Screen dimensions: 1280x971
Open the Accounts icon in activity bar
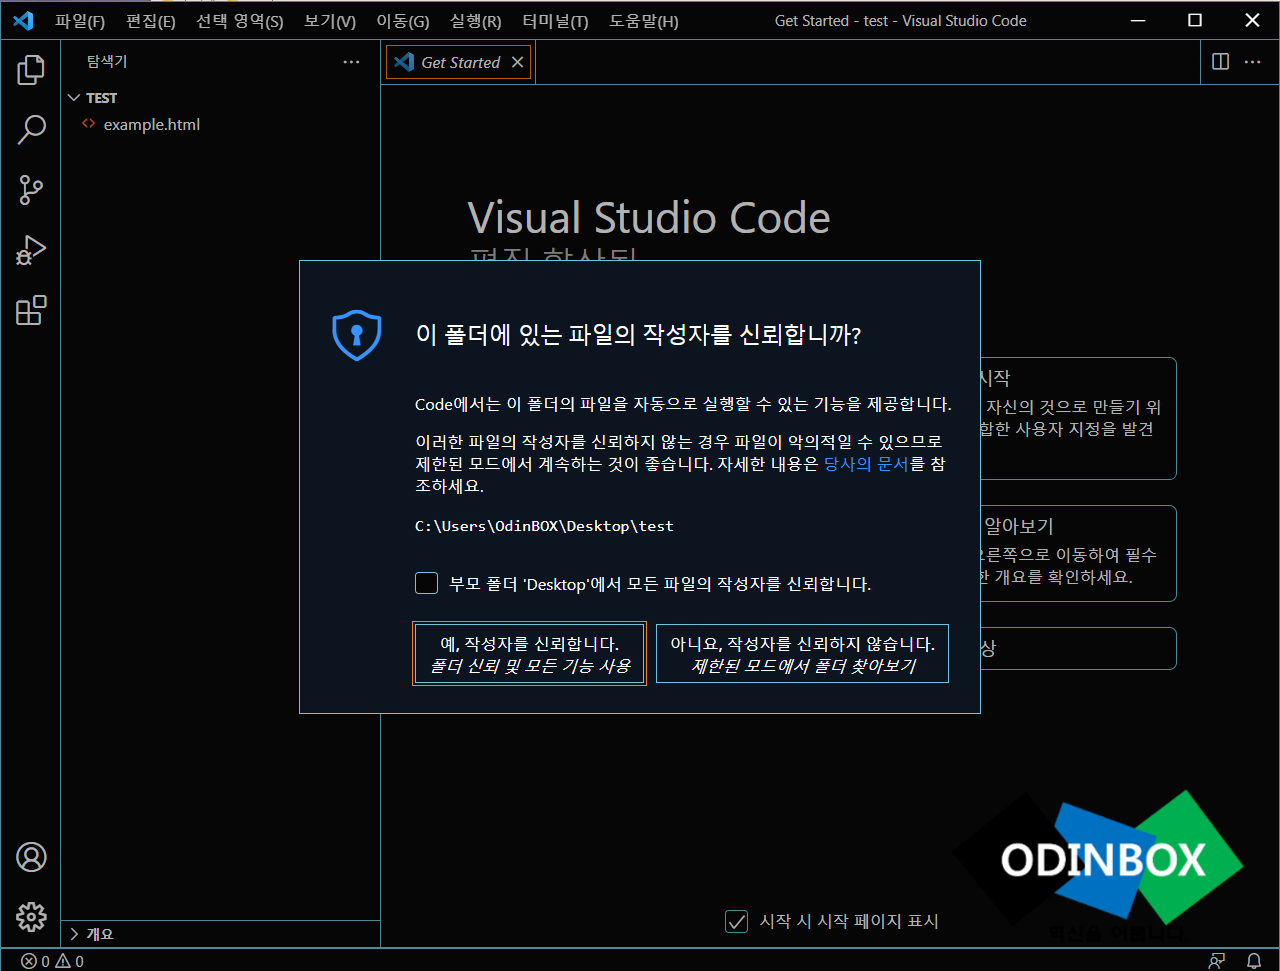tap(31, 857)
